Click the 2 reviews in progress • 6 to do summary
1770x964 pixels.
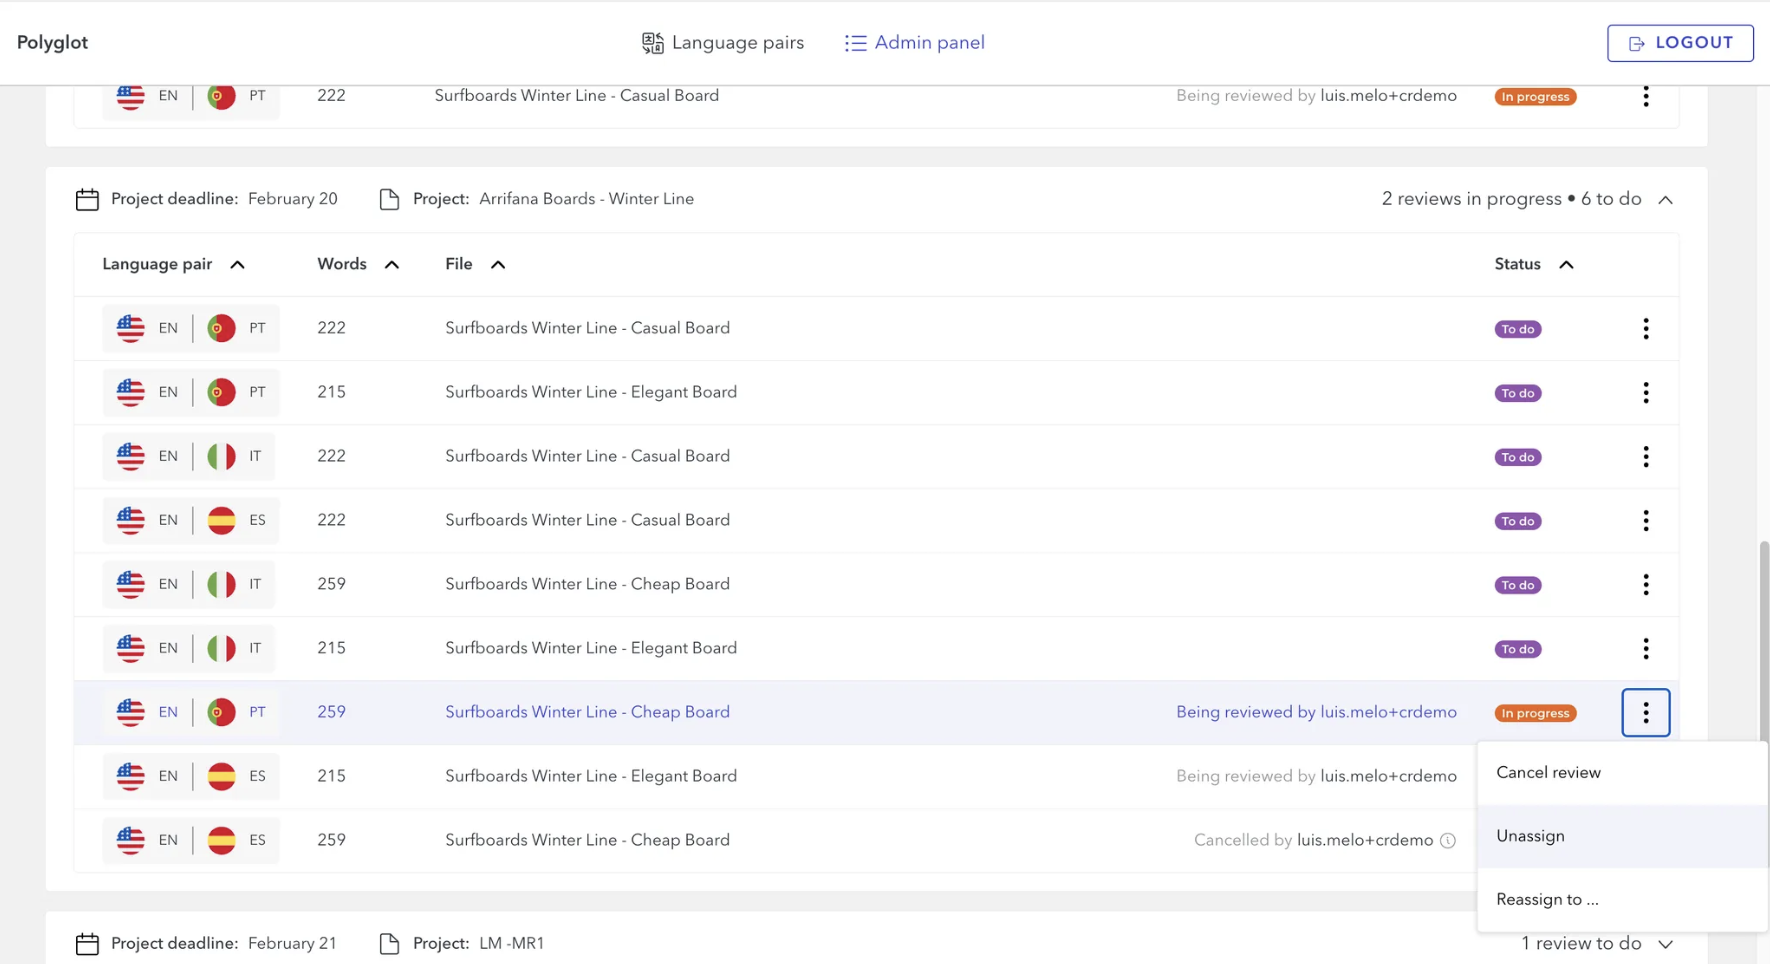[x=1511, y=199]
